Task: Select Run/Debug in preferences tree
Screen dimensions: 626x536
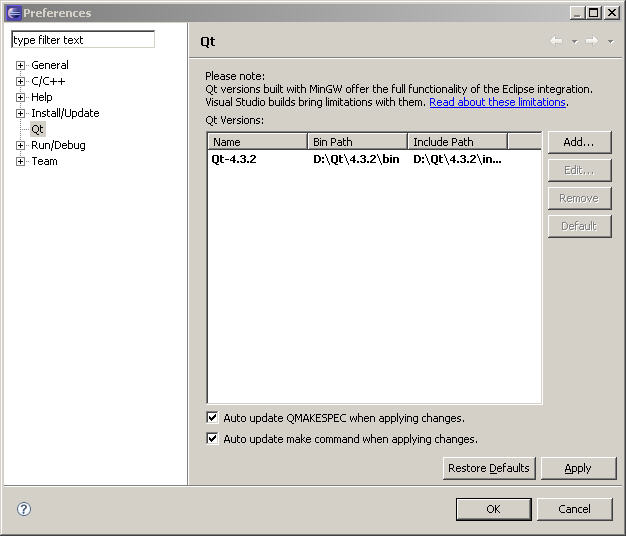Action: [x=58, y=145]
